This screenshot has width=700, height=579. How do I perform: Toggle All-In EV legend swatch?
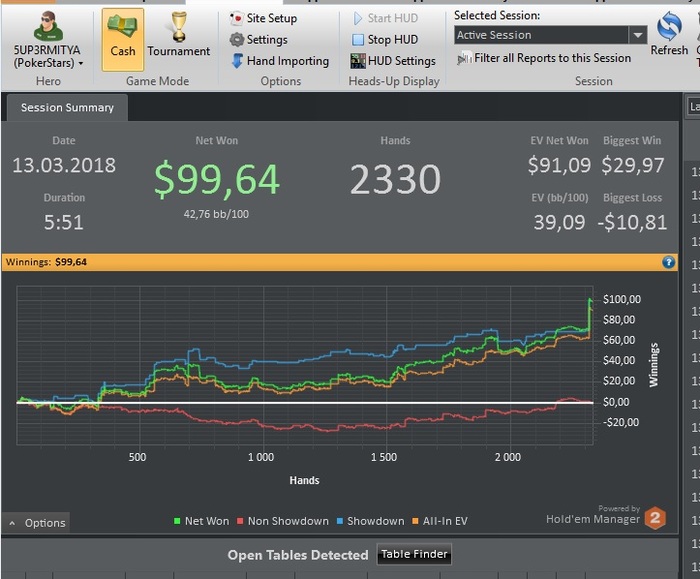[415, 521]
